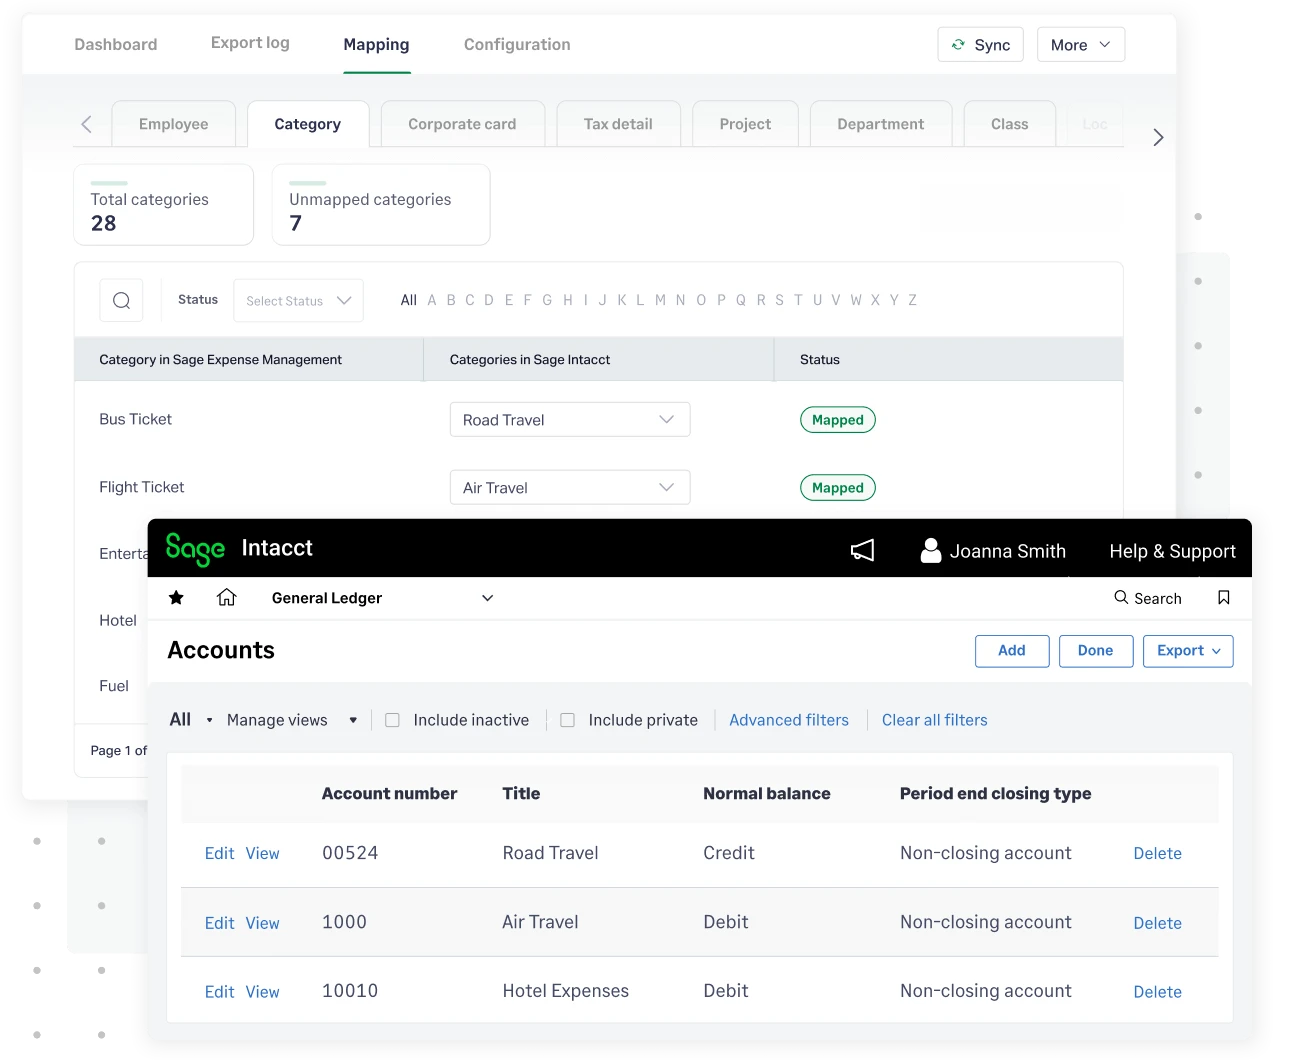
Task: Open search in the category mapping table
Action: click(x=121, y=300)
